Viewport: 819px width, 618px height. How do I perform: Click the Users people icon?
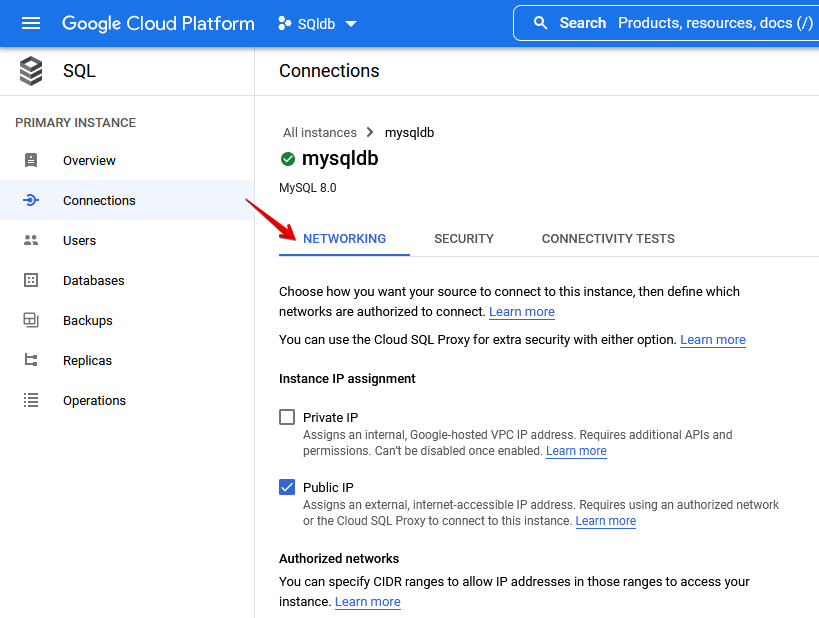coord(31,240)
